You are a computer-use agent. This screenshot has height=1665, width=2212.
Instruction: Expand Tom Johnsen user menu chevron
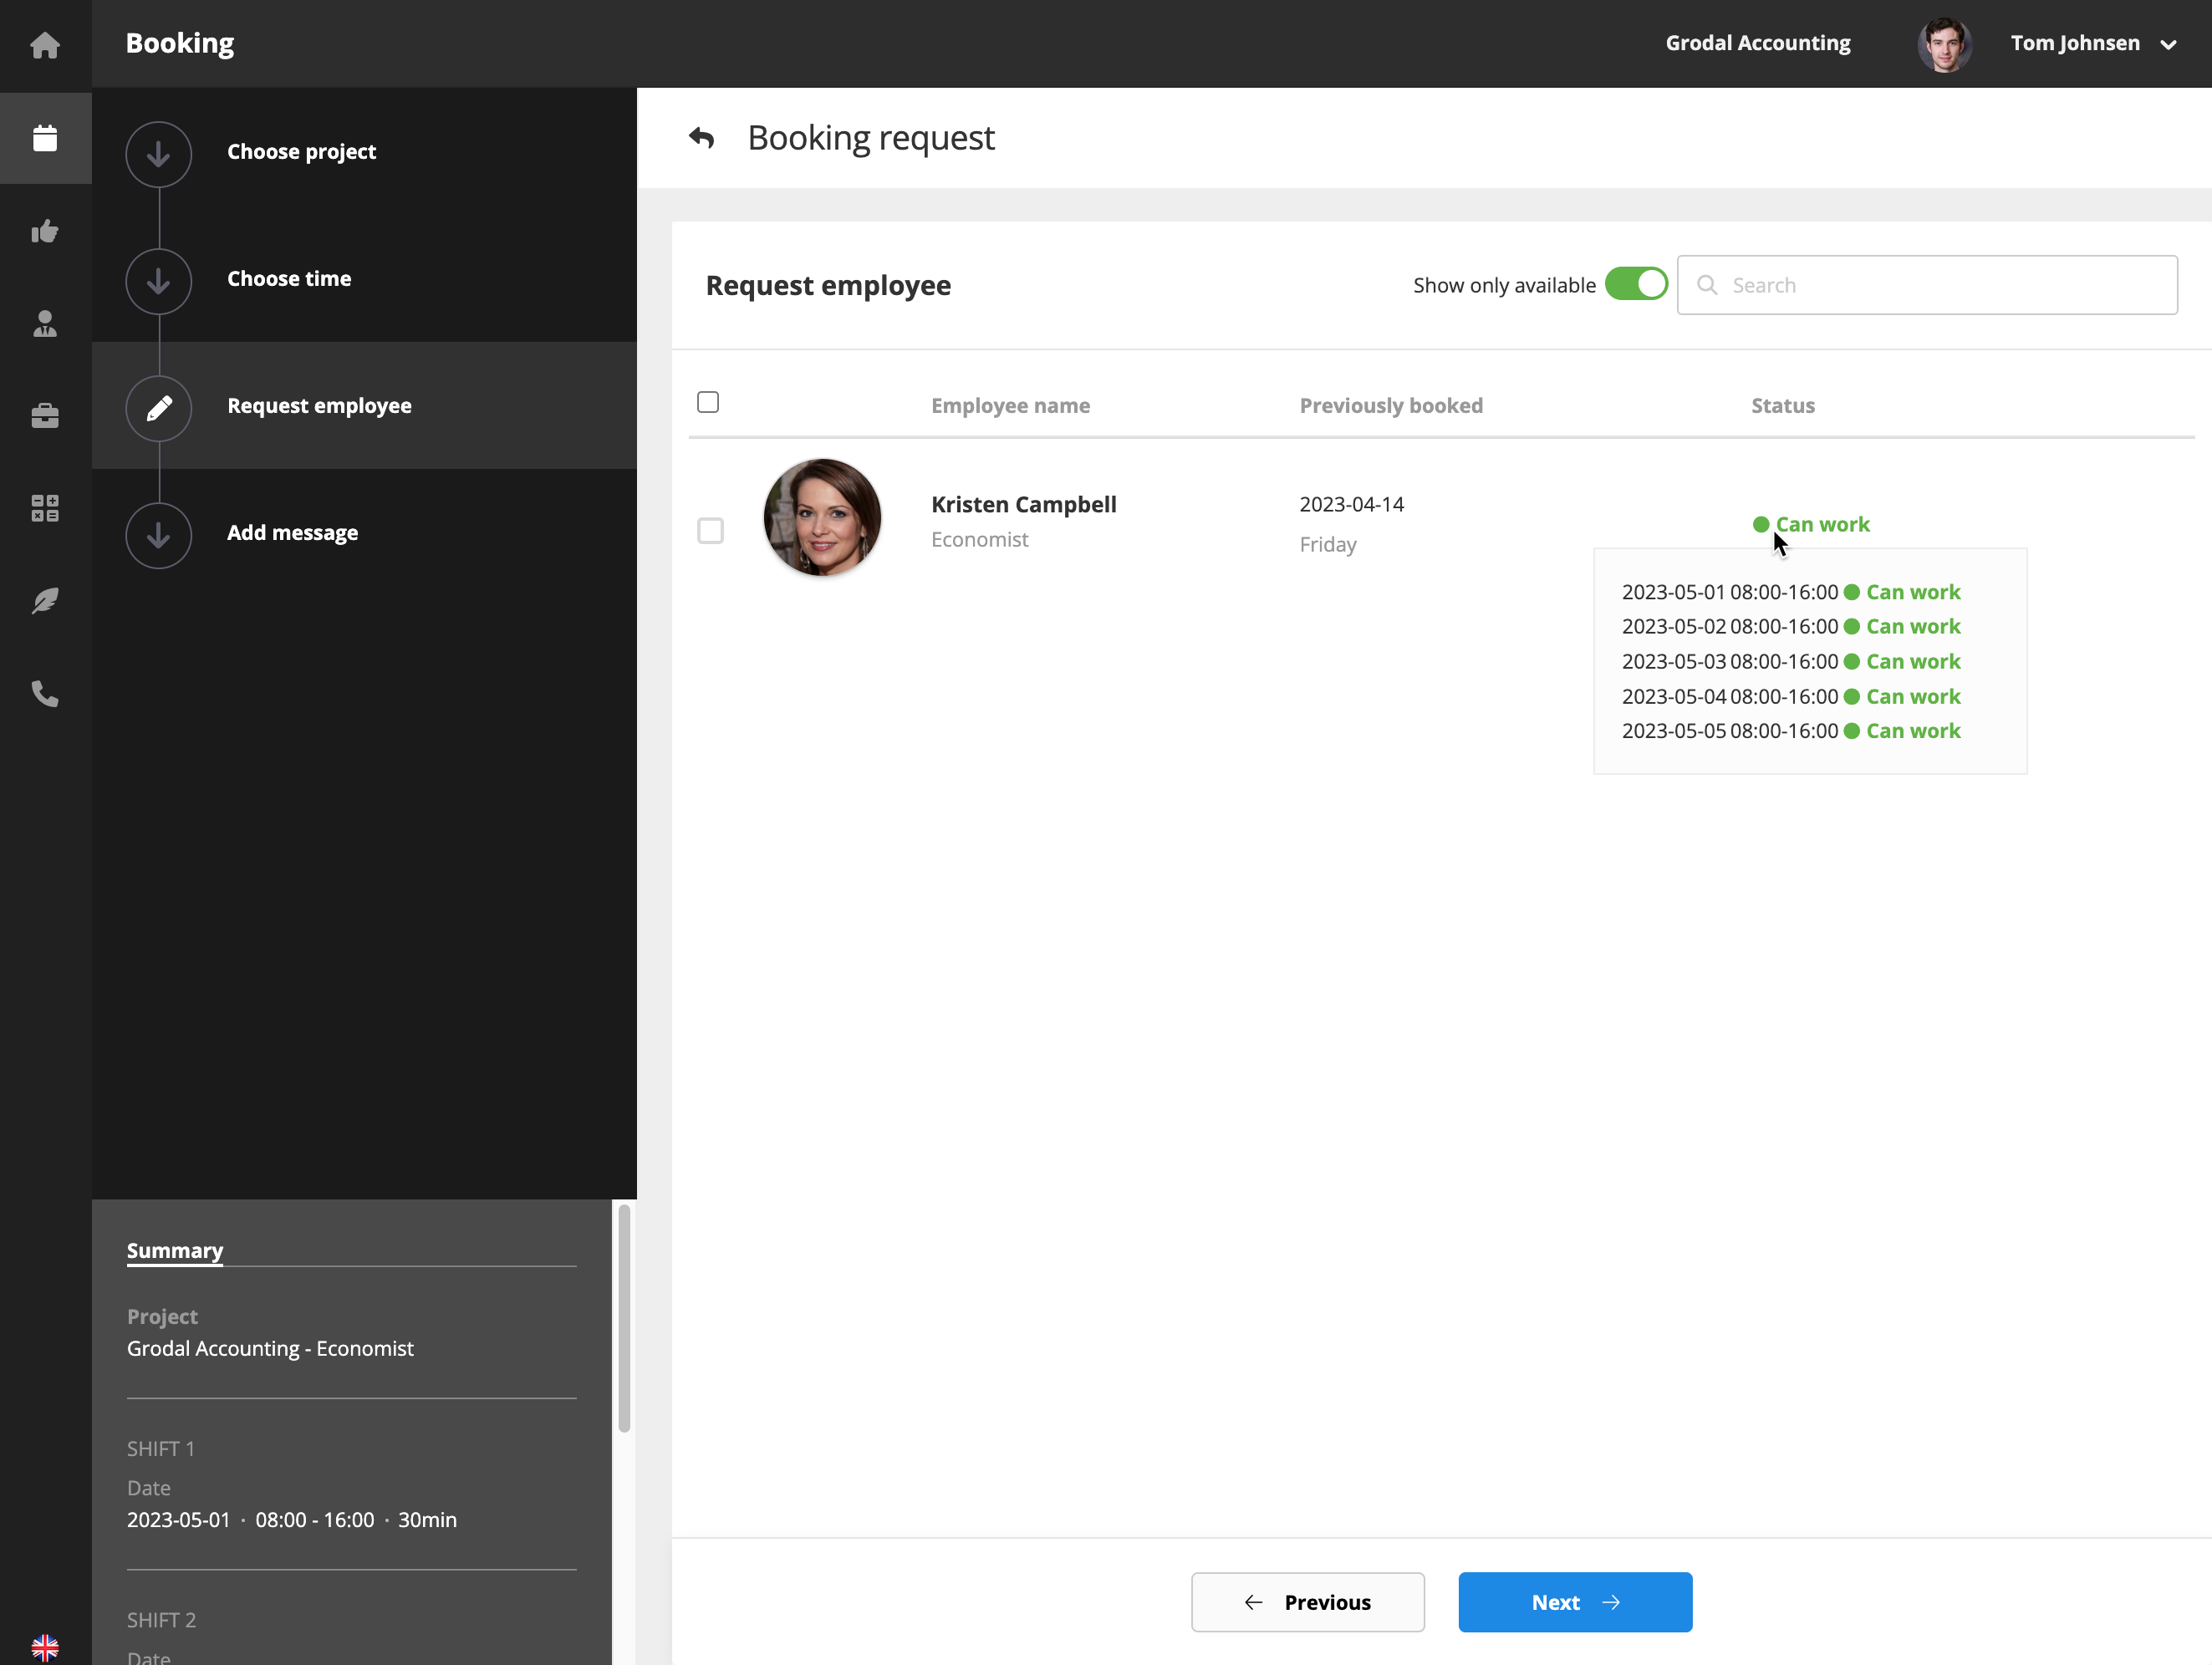[2168, 44]
